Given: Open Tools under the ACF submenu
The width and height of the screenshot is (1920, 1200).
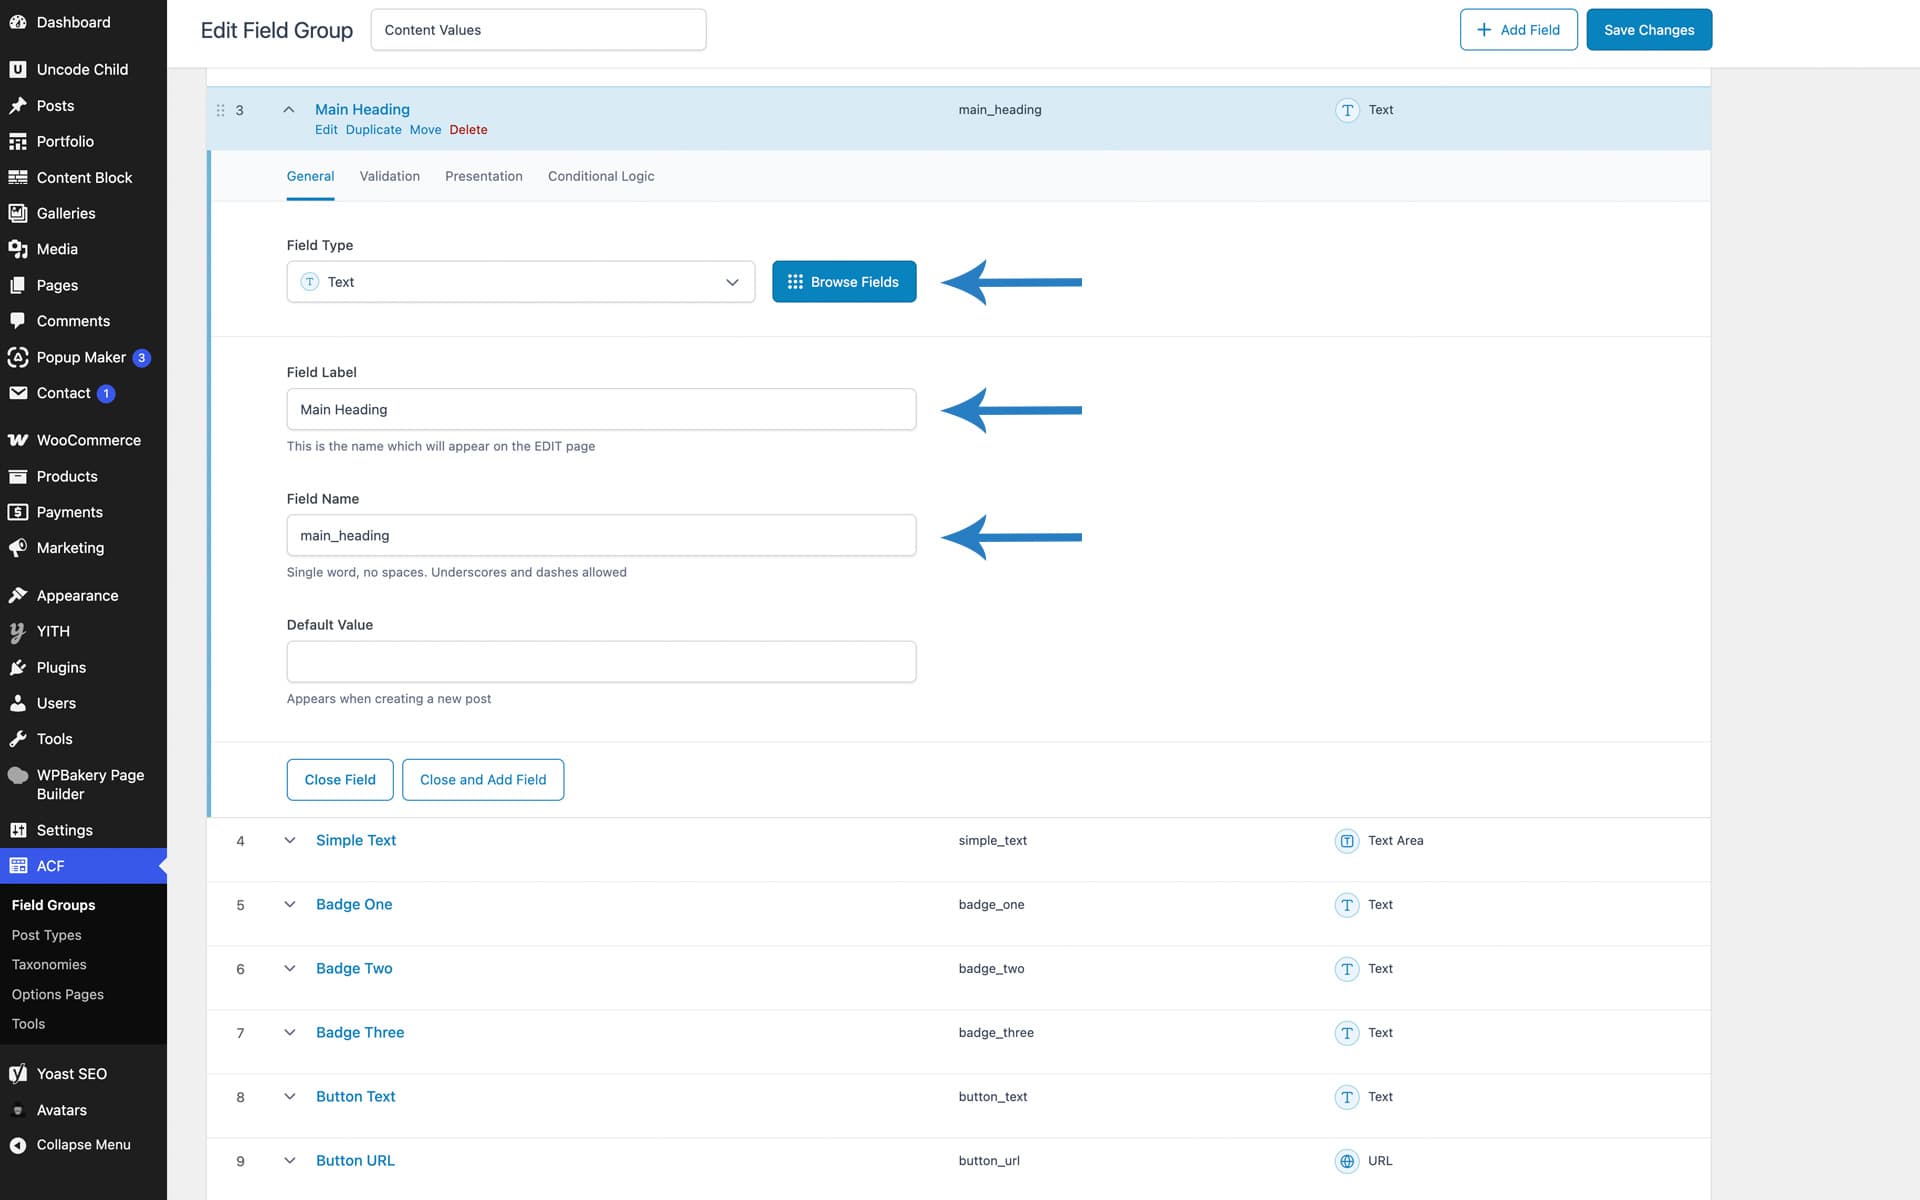Looking at the screenshot, I should [28, 1024].
